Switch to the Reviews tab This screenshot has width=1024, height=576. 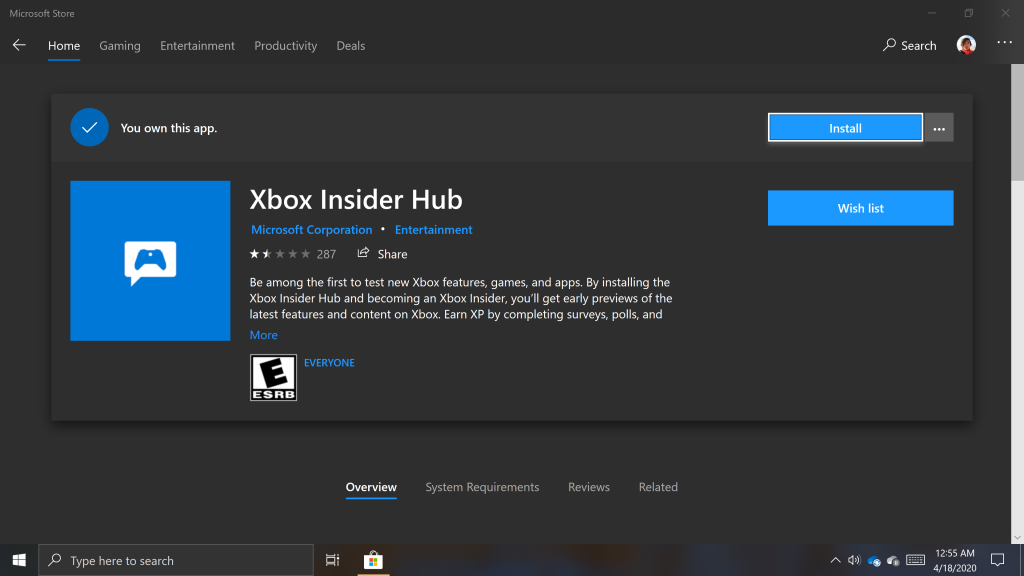point(588,487)
